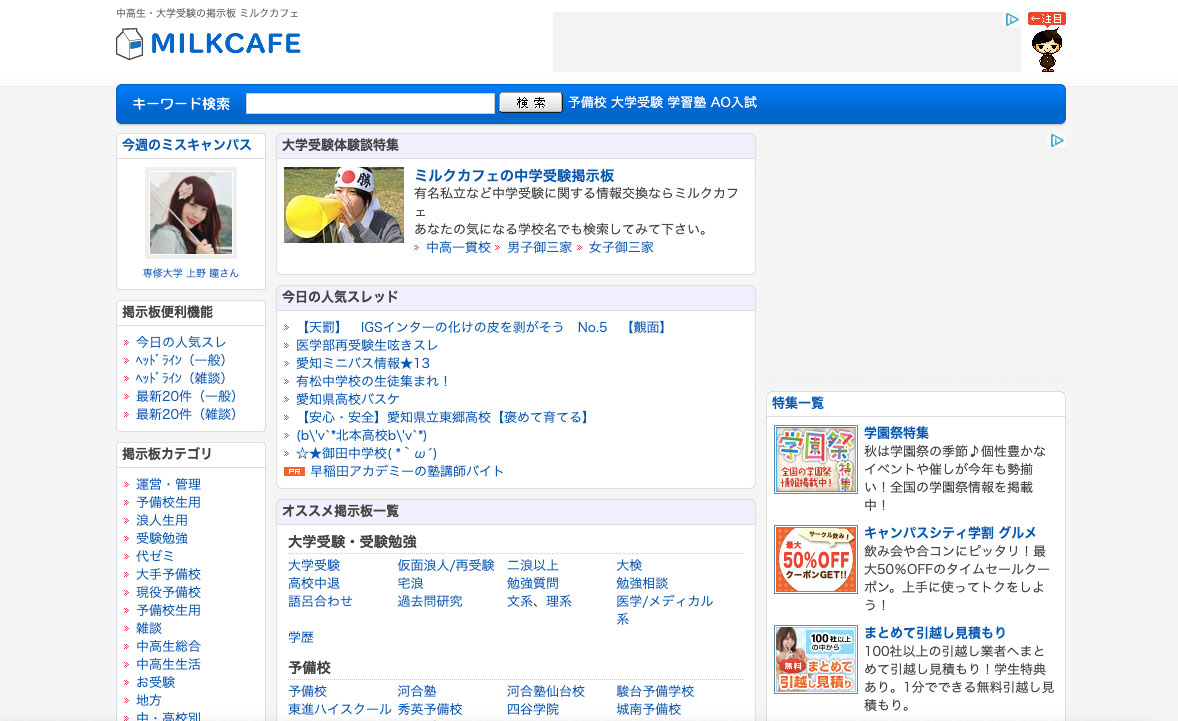This screenshot has width=1178, height=721.
Task: Select the 代ゼミ category
Action: coord(155,557)
